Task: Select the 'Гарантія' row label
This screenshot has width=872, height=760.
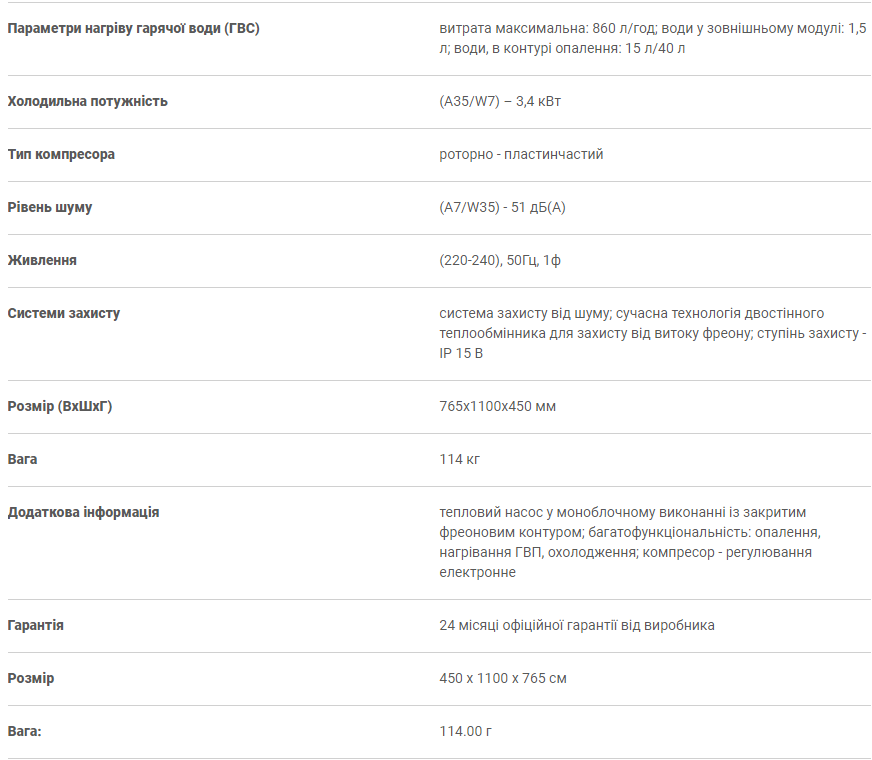Action: pyautogui.click(x=35, y=625)
